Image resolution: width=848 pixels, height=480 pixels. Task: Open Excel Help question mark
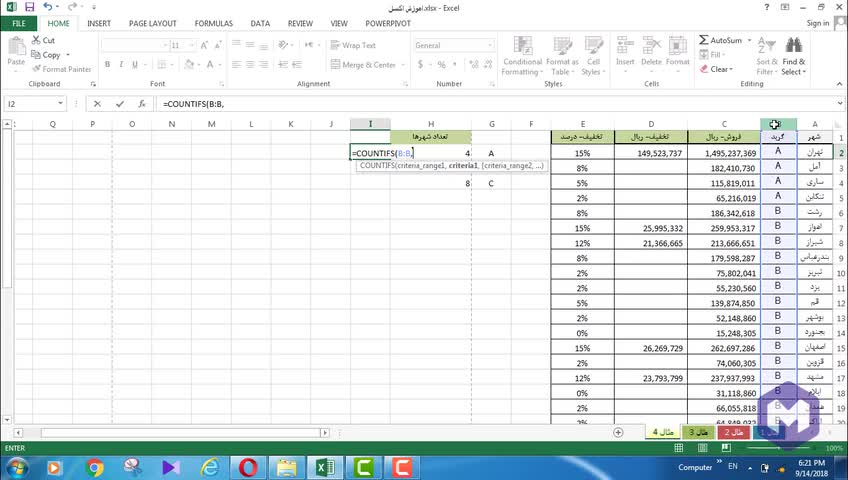click(x=766, y=7)
